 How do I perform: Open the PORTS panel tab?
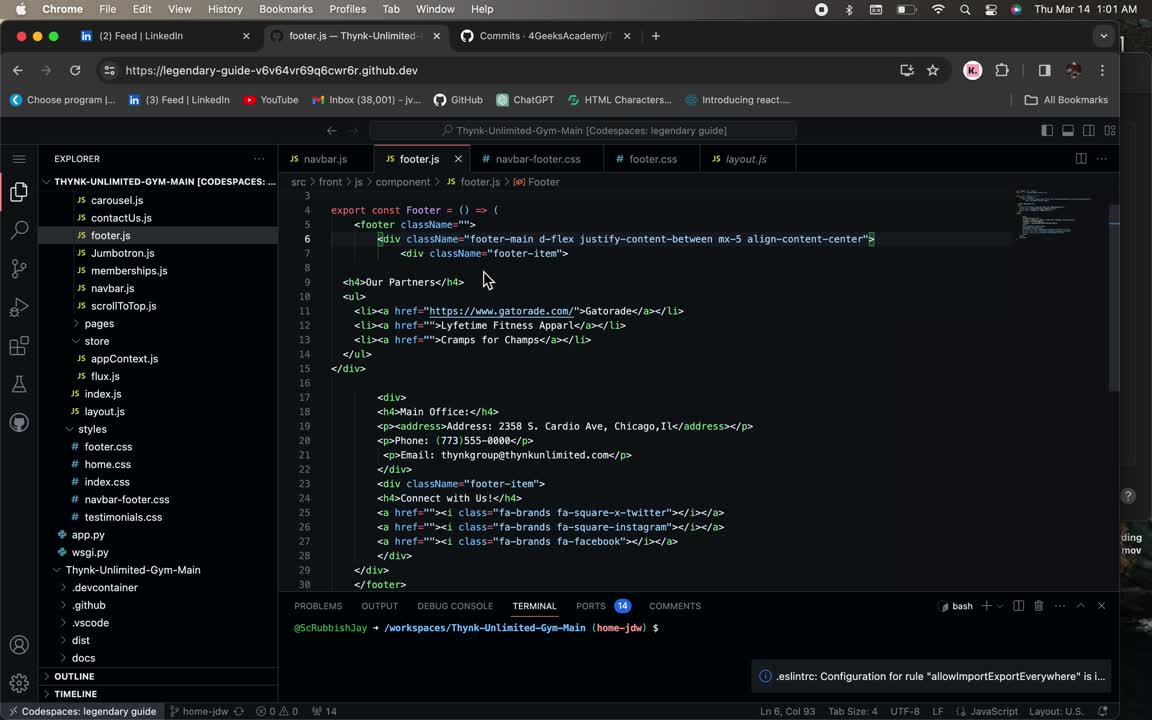coord(590,606)
